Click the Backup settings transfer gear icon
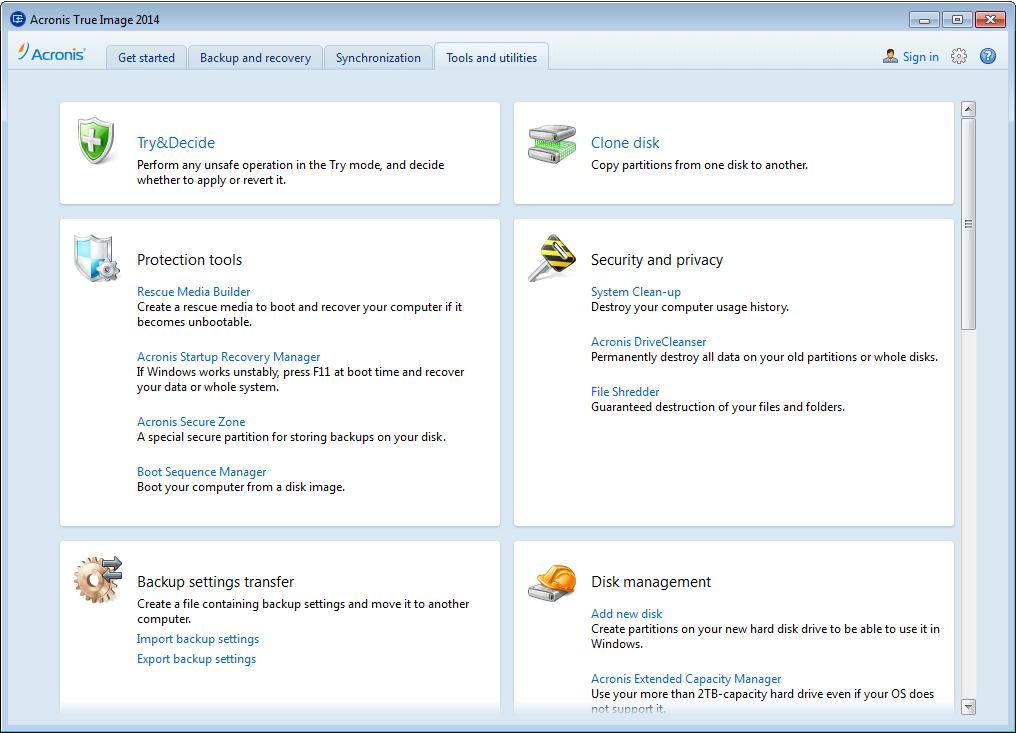This screenshot has height=733, width=1016. coord(97,580)
